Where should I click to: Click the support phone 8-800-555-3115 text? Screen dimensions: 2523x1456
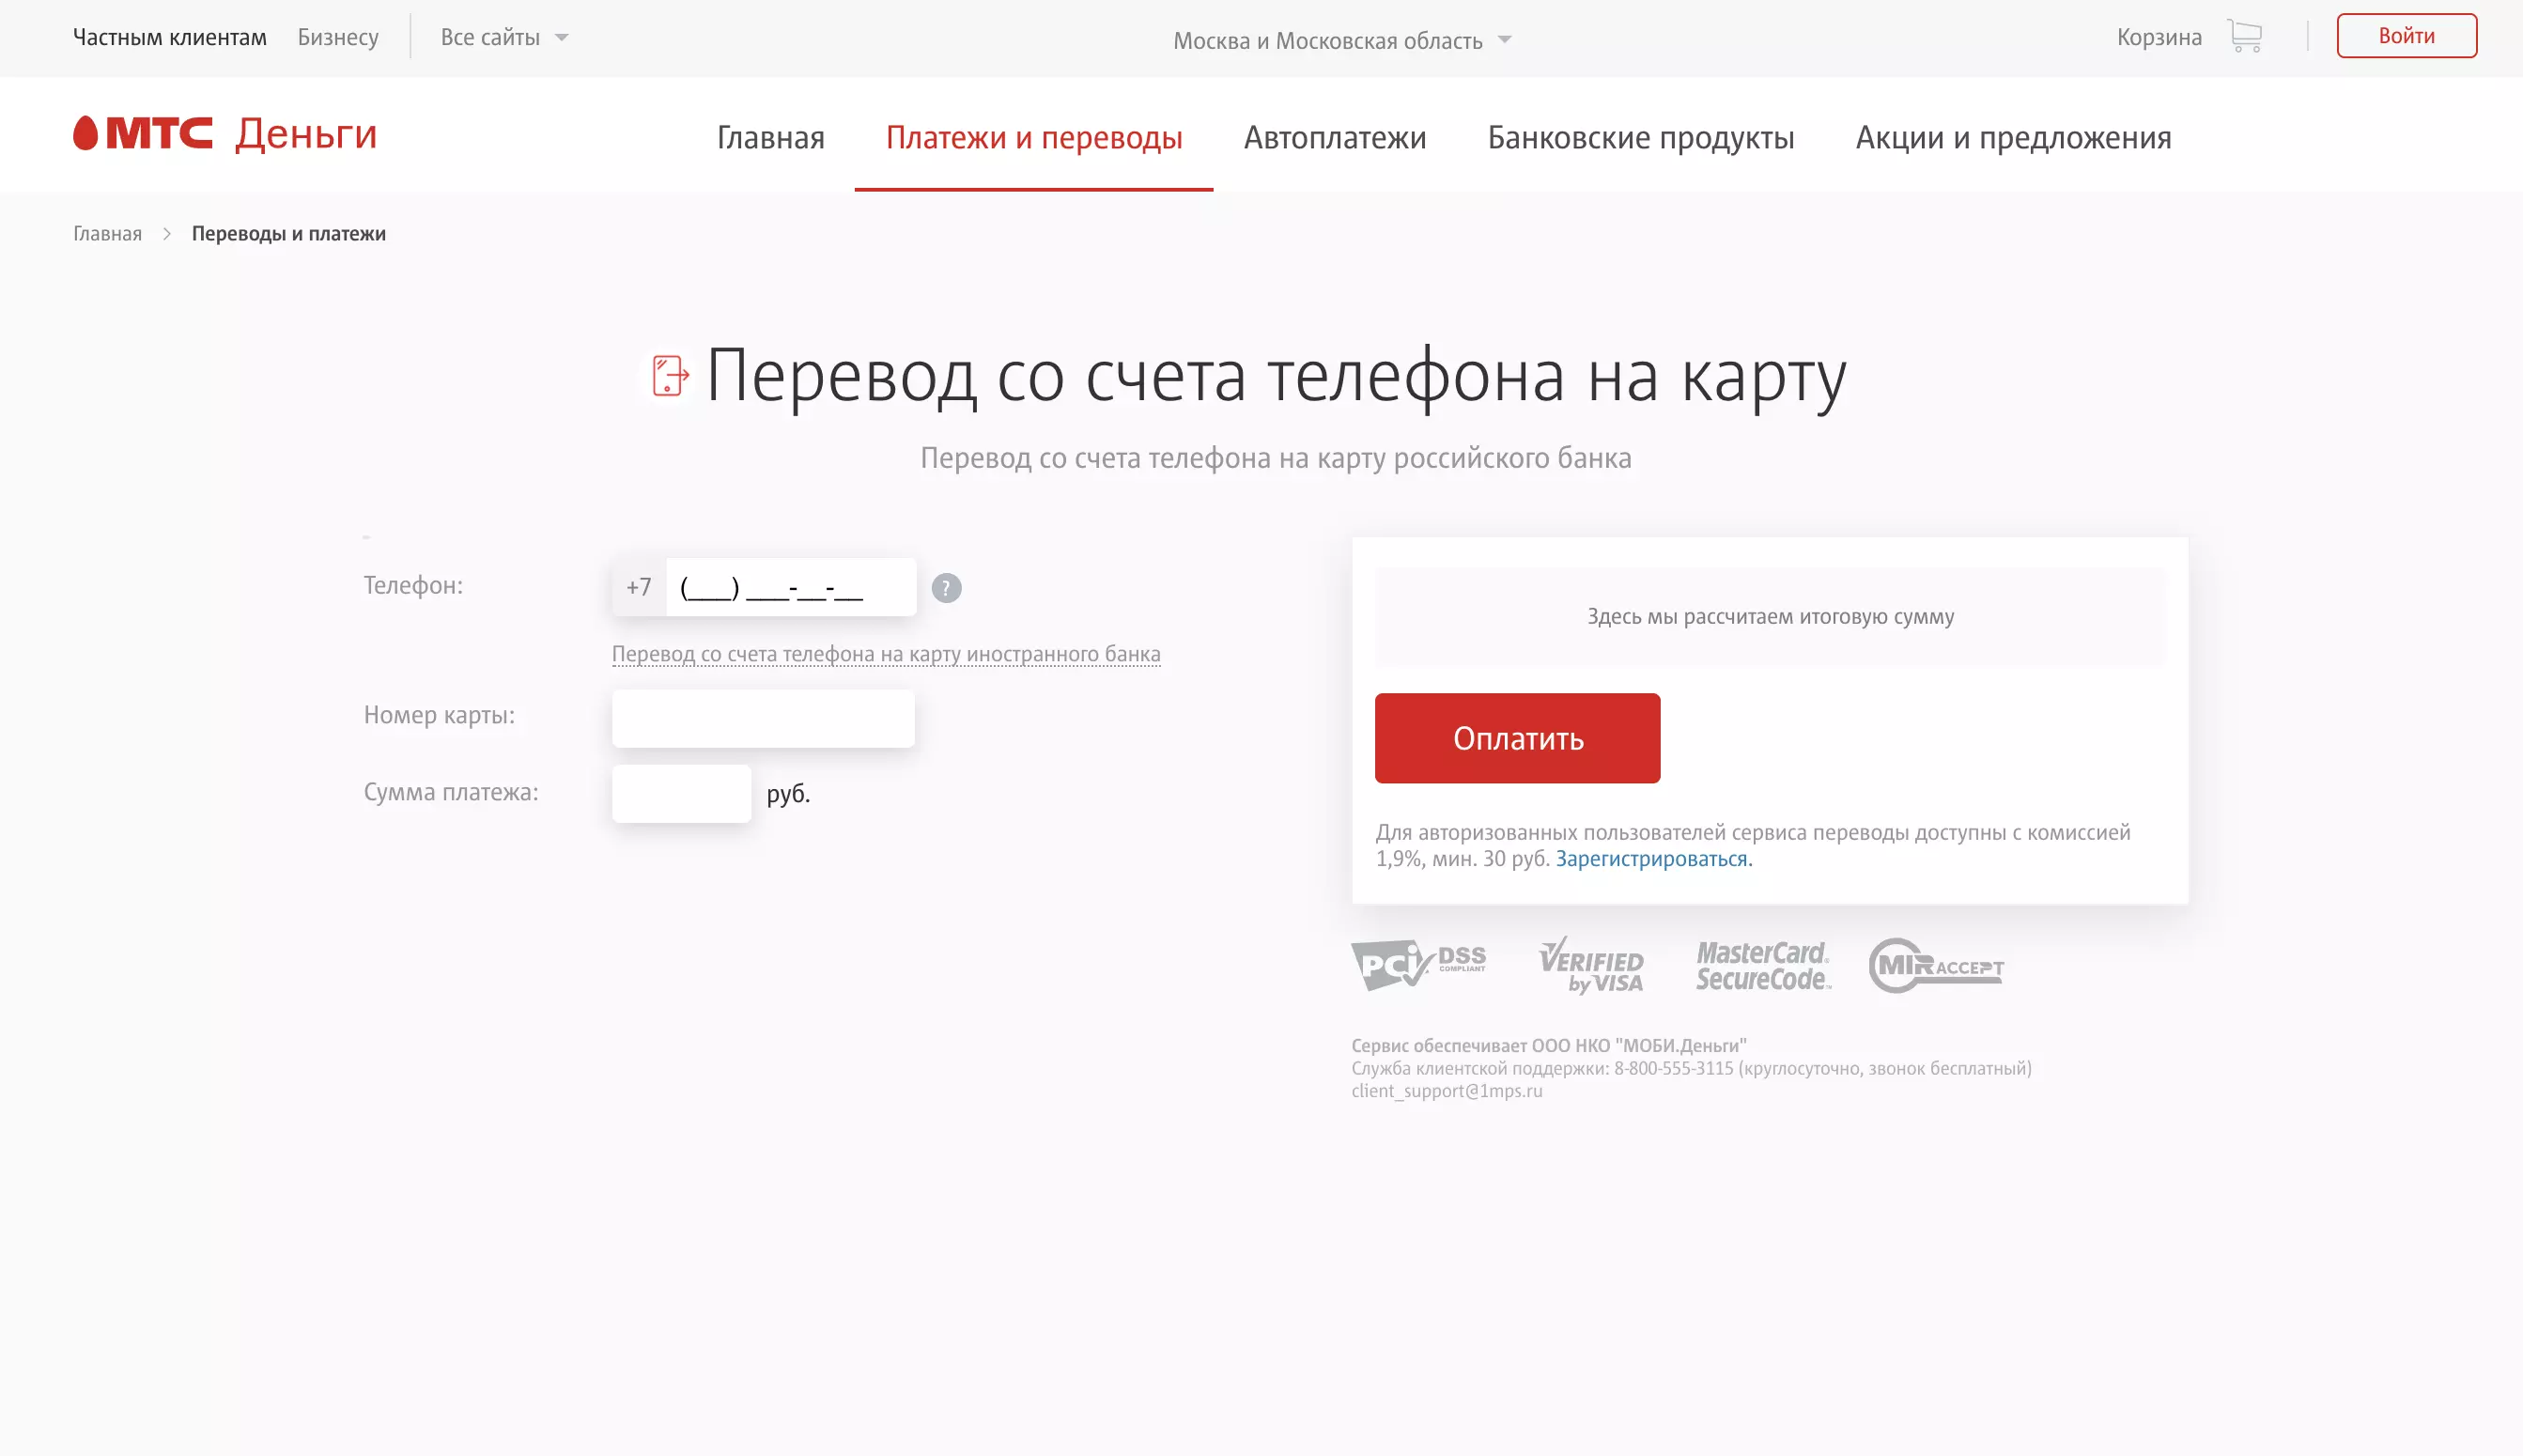pyautogui.click(x=1673, y=1068)
